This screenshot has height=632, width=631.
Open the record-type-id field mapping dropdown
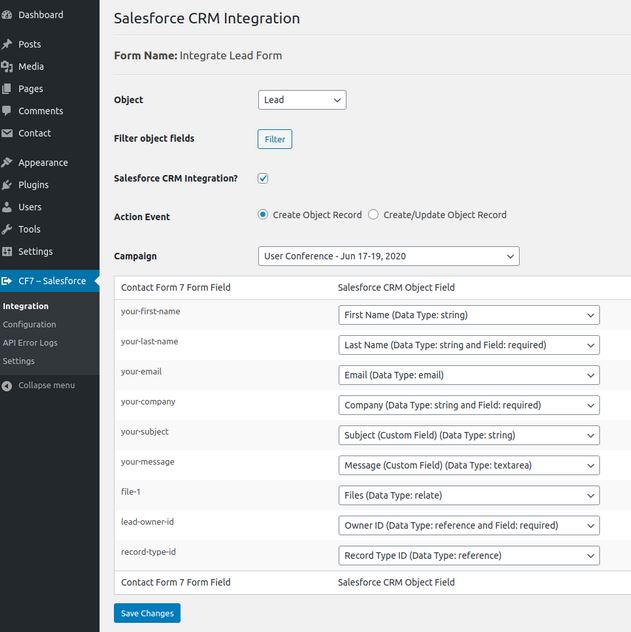pos(469,555)
